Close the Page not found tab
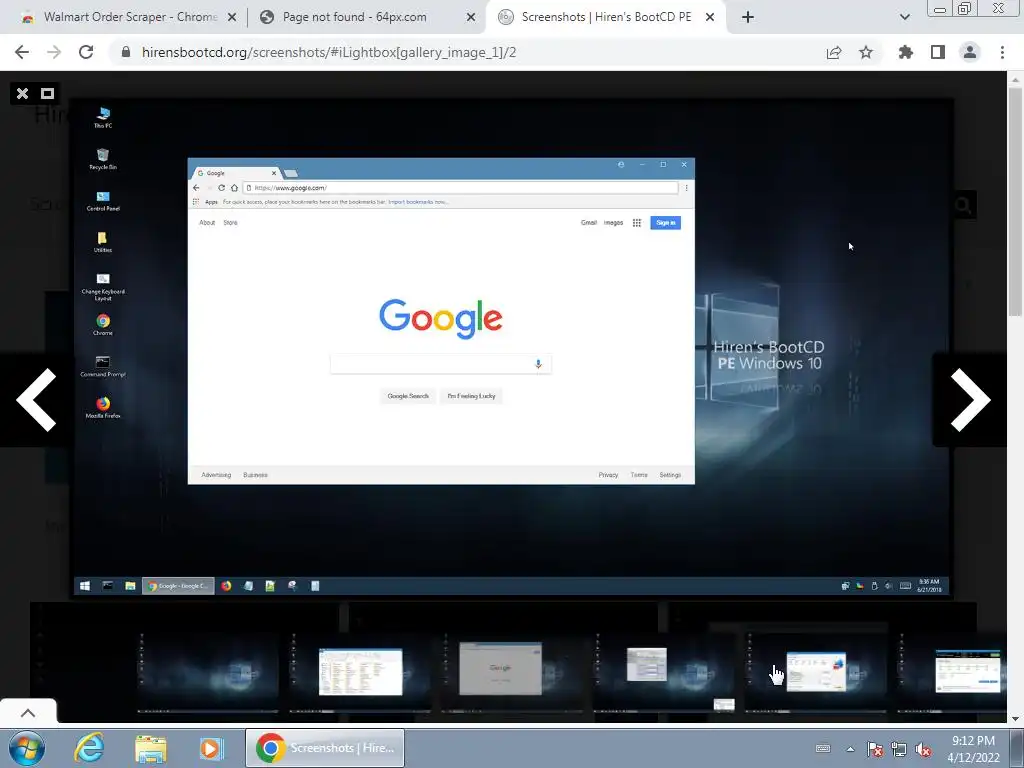1024x768 pixels. coord(471,18)
